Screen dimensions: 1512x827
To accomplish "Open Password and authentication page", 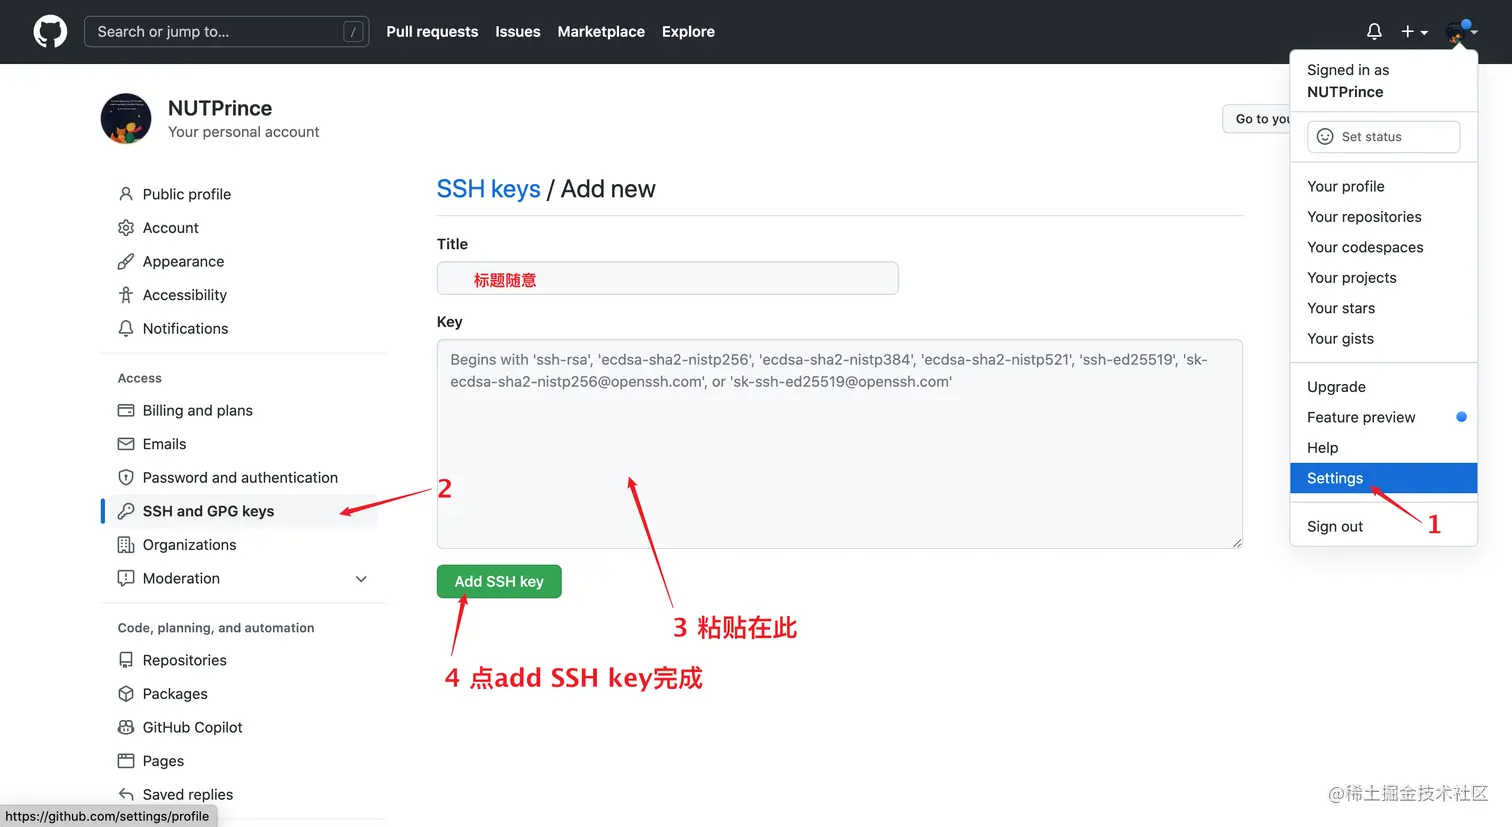I will pyautogui.click(x=240, y=477).
